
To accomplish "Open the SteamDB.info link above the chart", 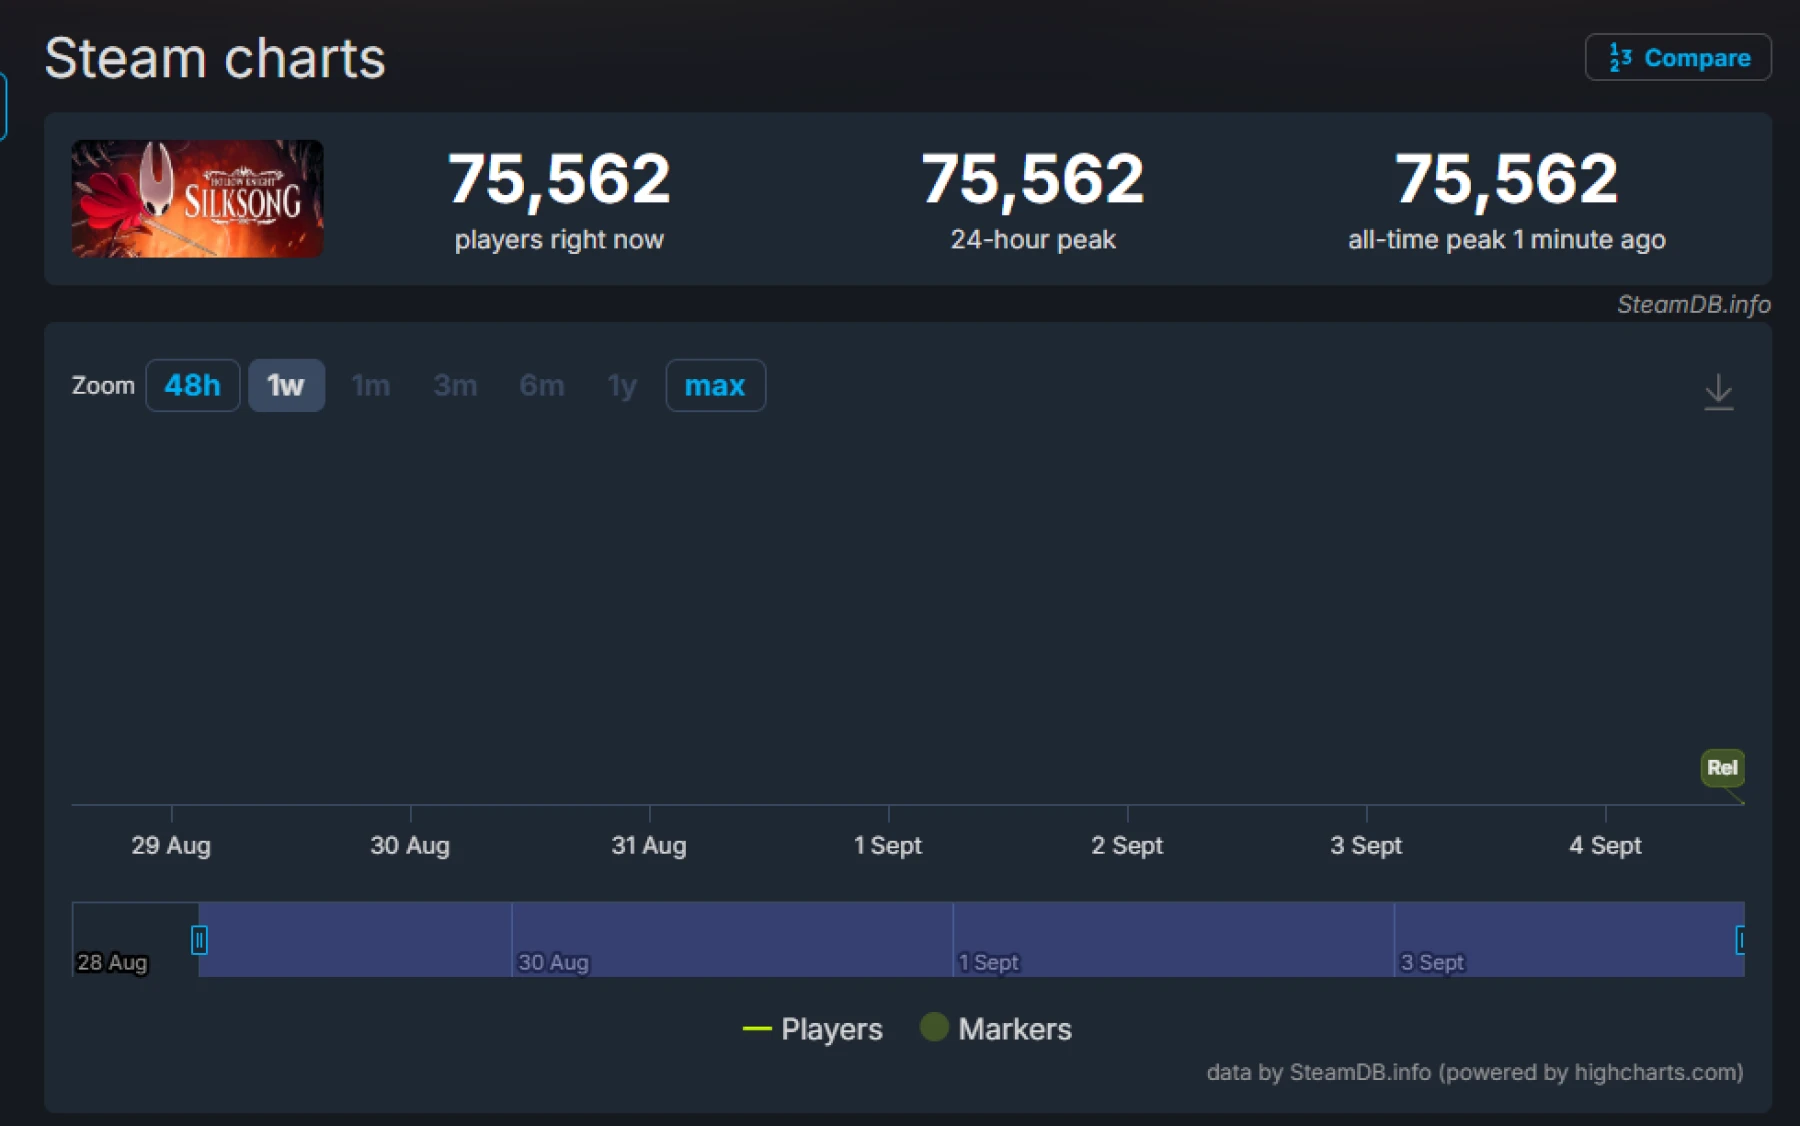I will (1693, 304).
